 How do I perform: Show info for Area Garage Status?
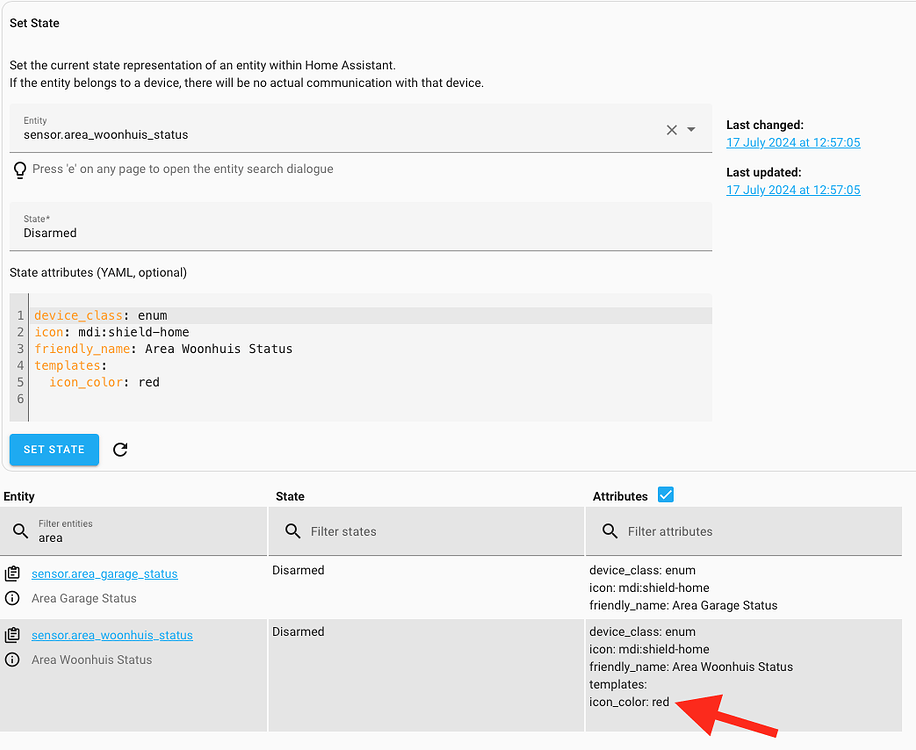(x=12, y=598)
